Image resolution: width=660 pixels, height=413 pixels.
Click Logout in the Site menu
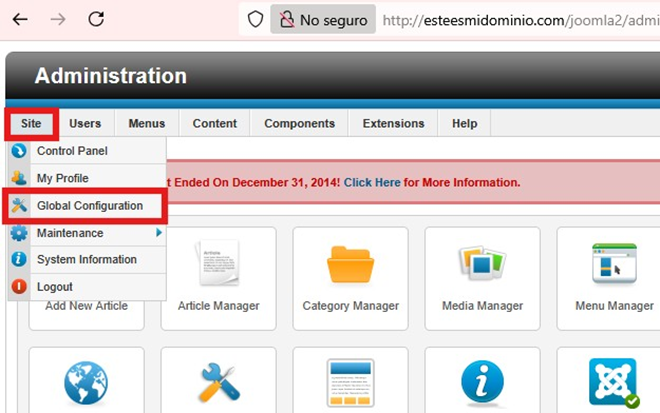(87, 287)
